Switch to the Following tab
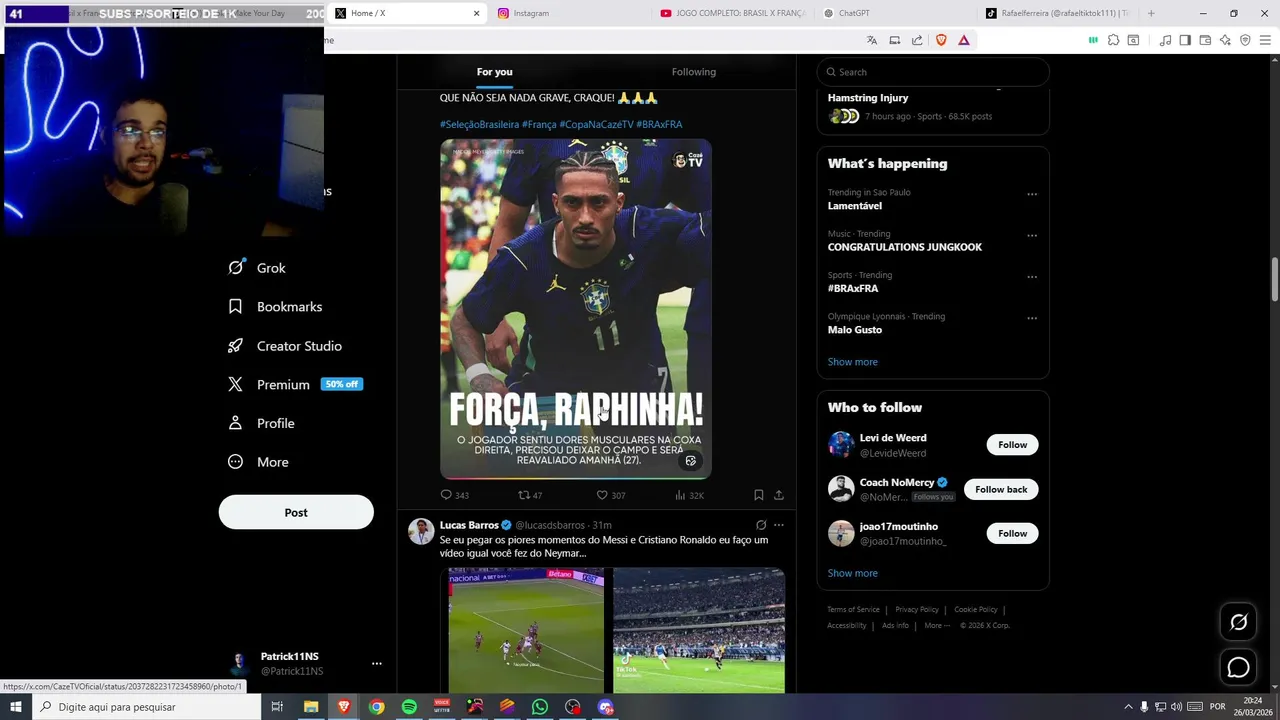The height and width of the screenshot is (720, 1280). tap(694, 72)
